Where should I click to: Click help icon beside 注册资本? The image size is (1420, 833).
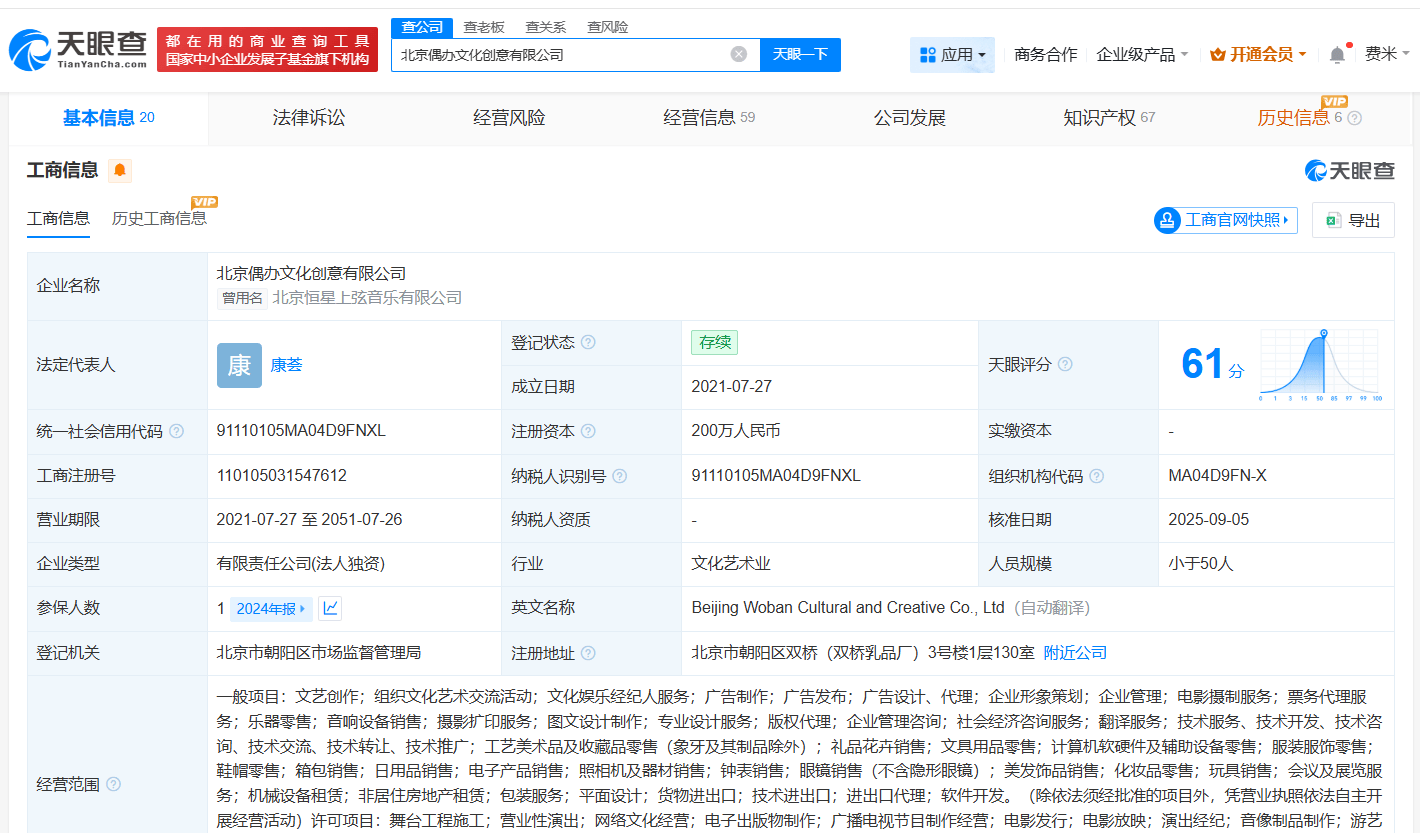coord(588,431)
